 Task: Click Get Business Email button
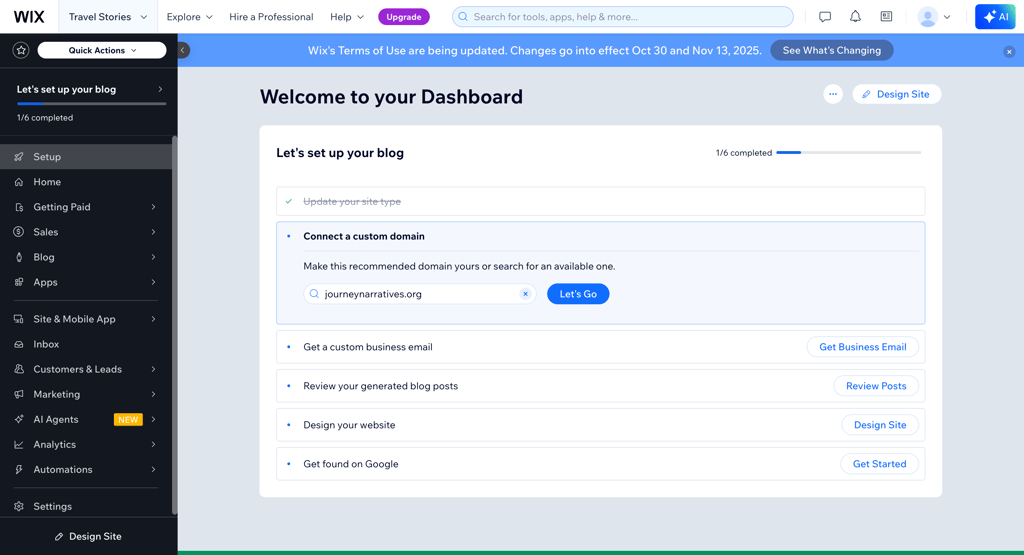pos(862,347)
